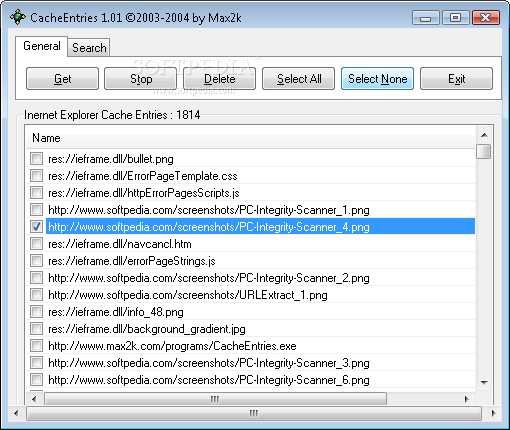Image resolution: width=510 pixels, height=430 pixels.
Task: Check the PC-Integrity-Scanner_1.png checkbox
Action: [36, 209]
